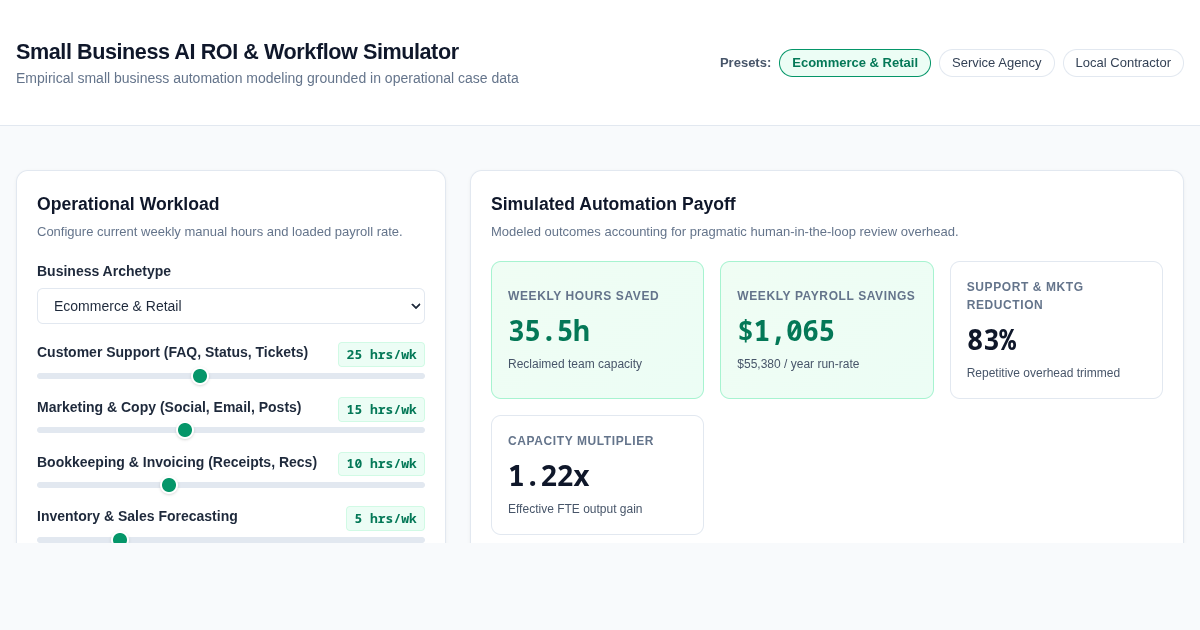Click the Modeled outcomes description text
1200x630 pixels.
[724, 231]
